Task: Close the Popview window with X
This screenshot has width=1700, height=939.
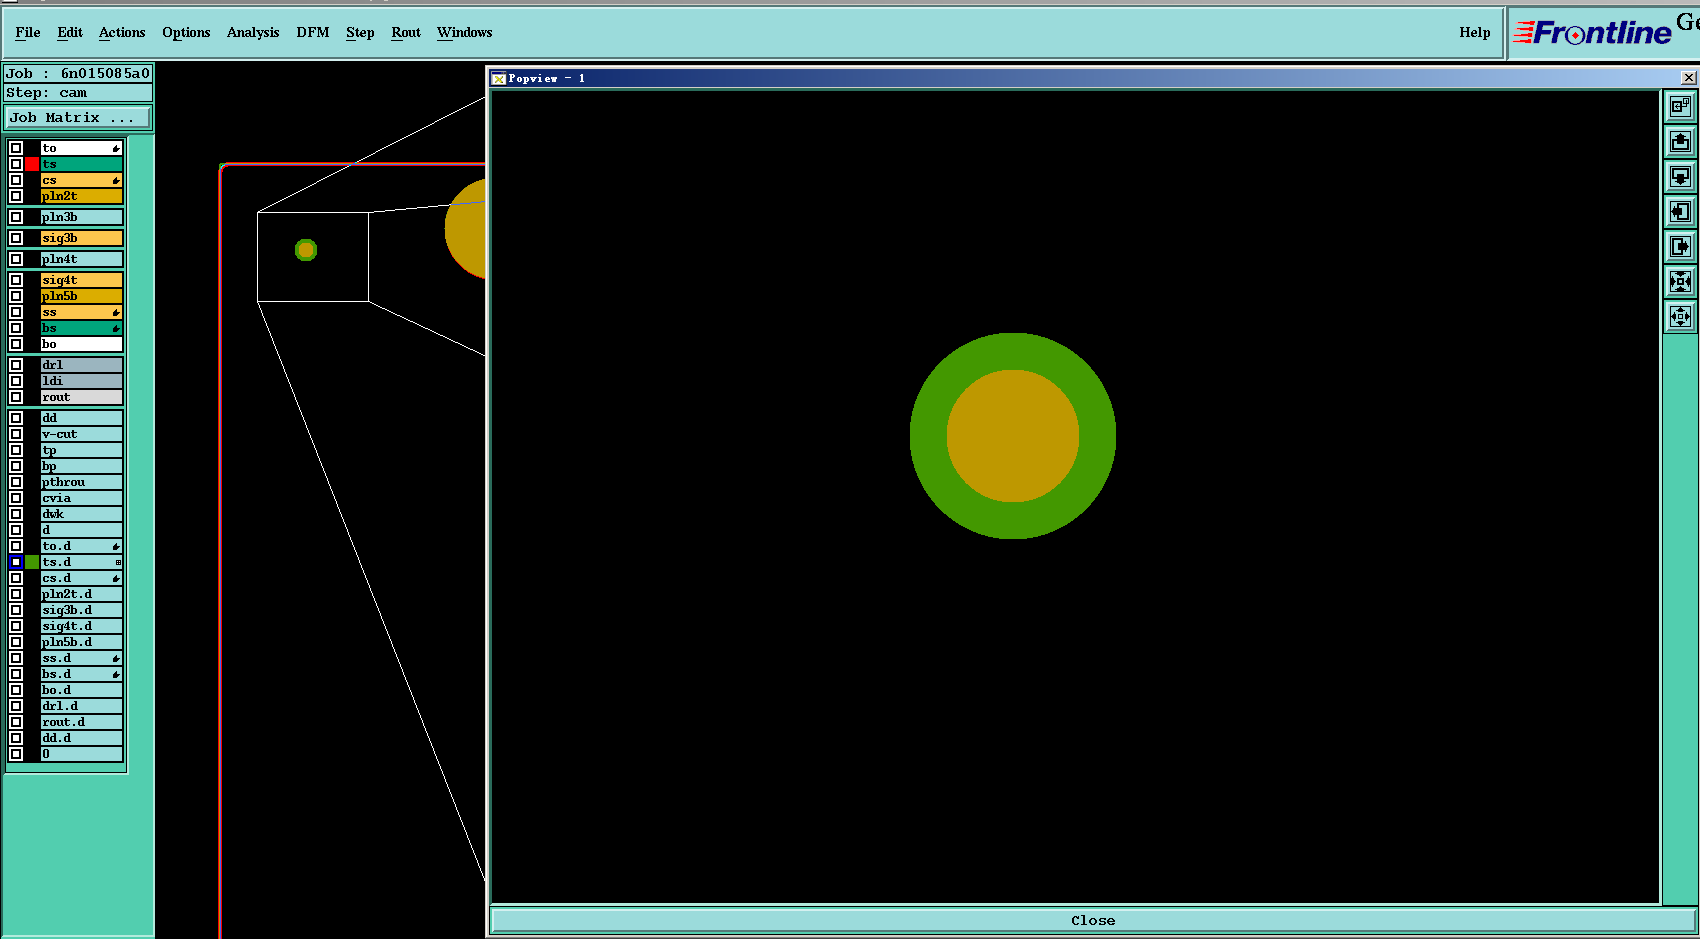Action: coord(1689,77)
